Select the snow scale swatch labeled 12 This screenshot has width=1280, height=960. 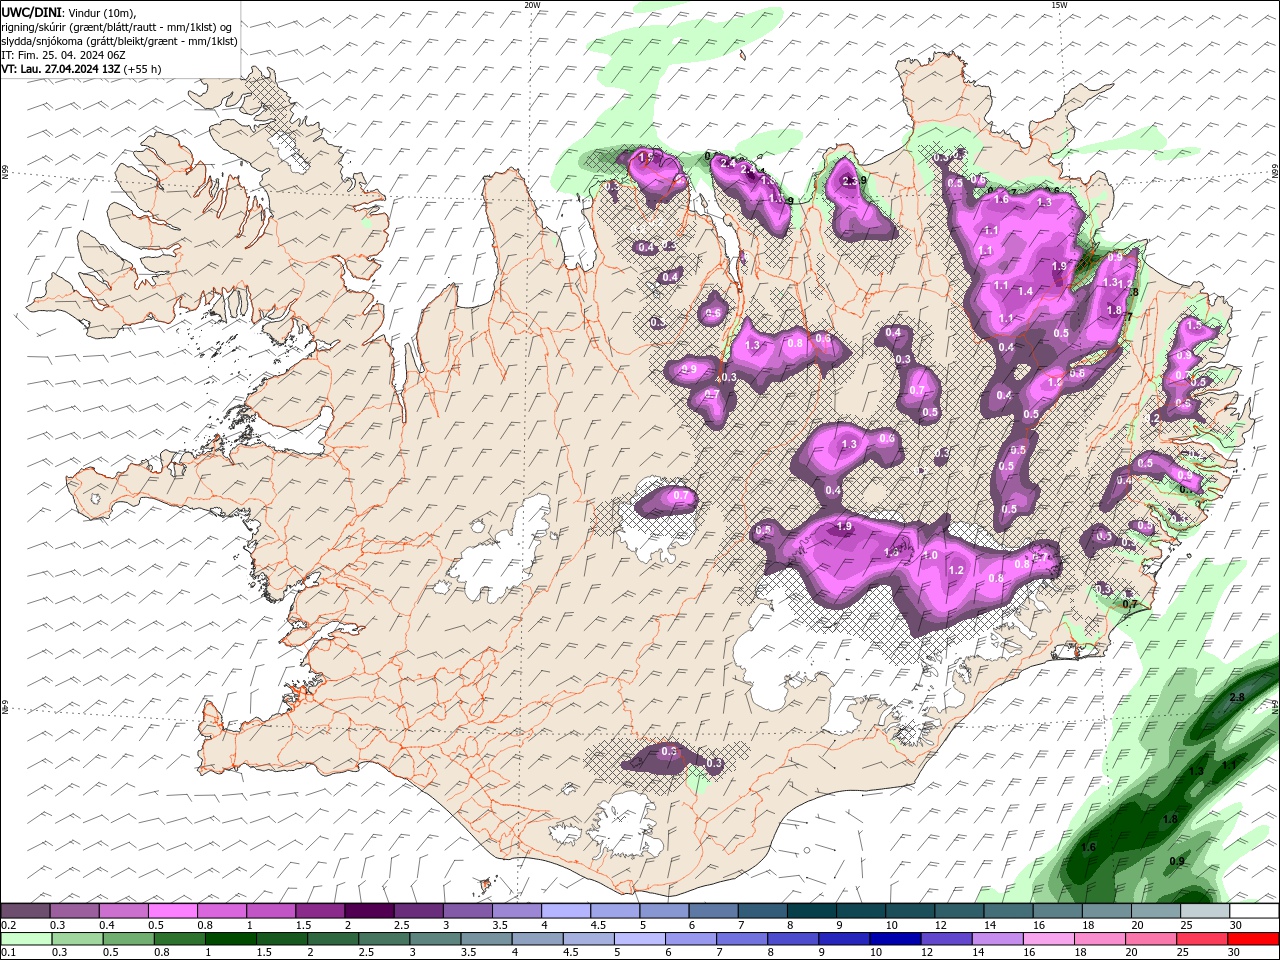click(x=959, y=911)
